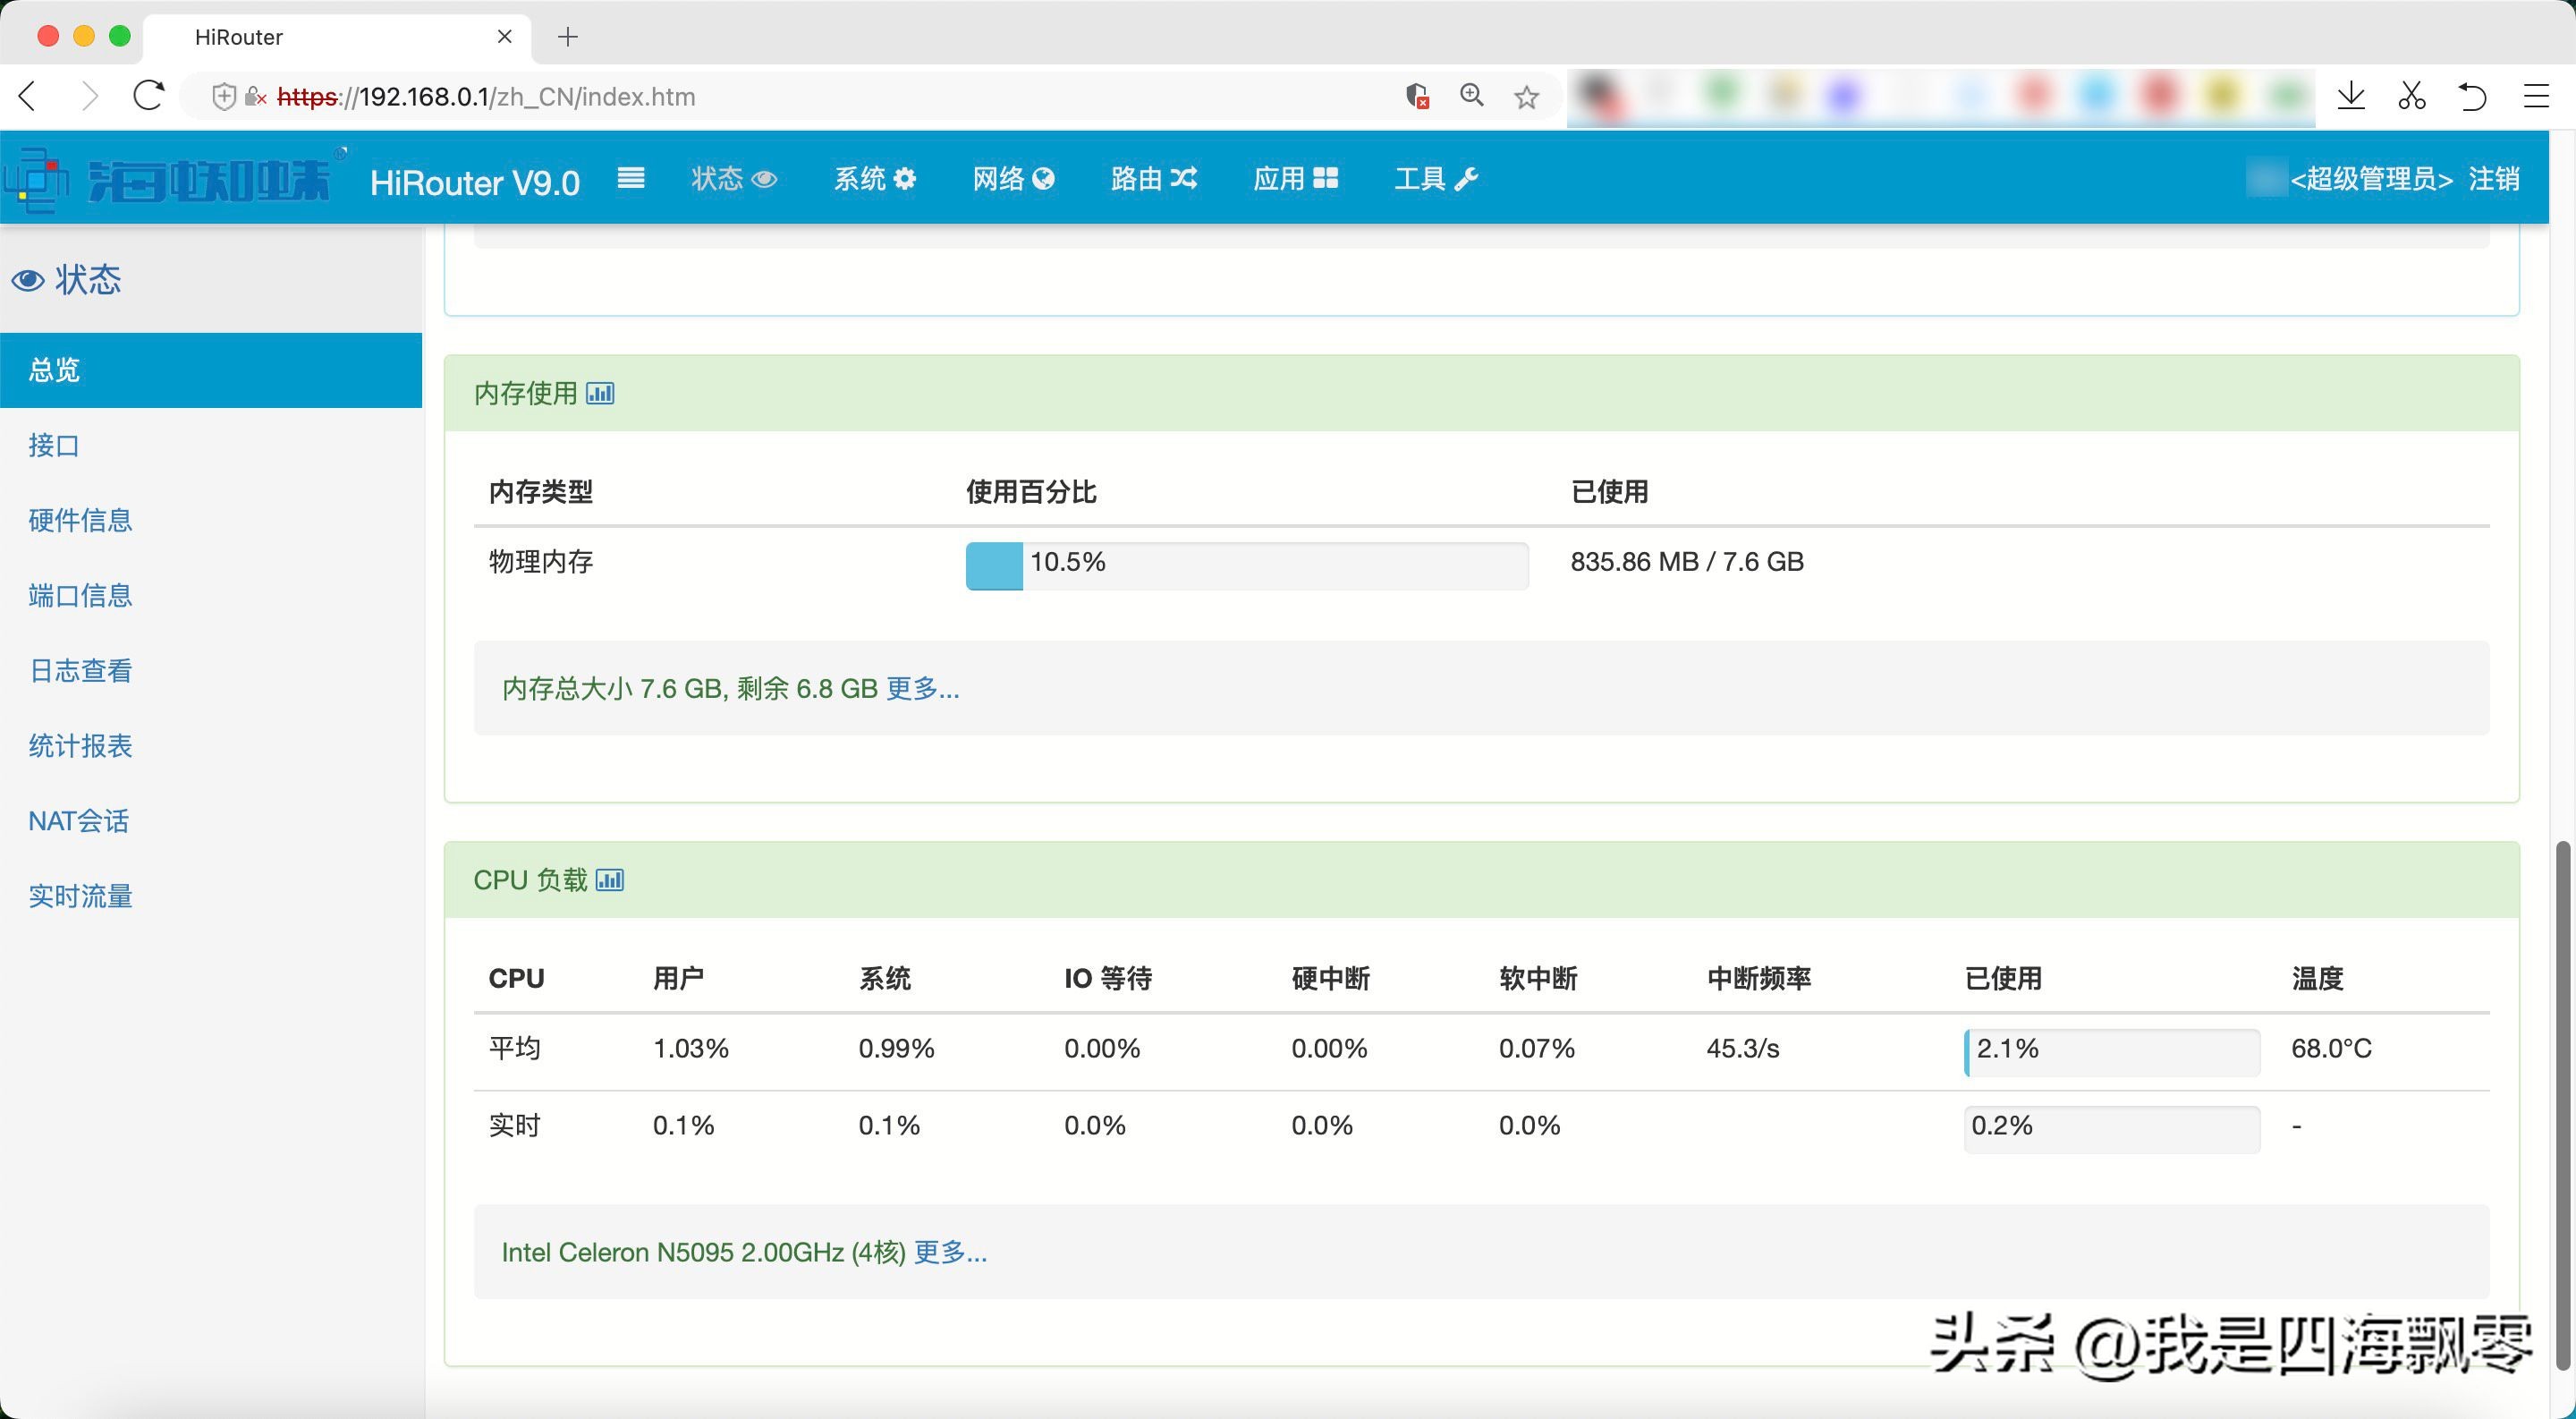
Task: Bookmark page with star icon
Action: click(1526, 97)
